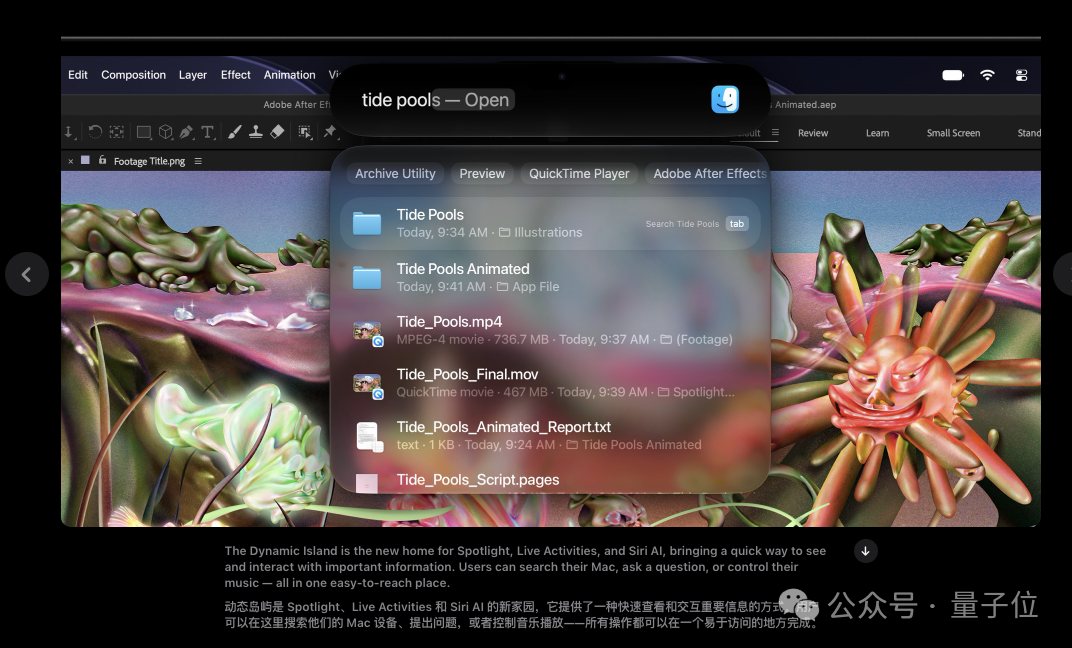The height and width of the screenshot is (648, 1072).
Task: Open the Animation menu
Action: [290, 75]
